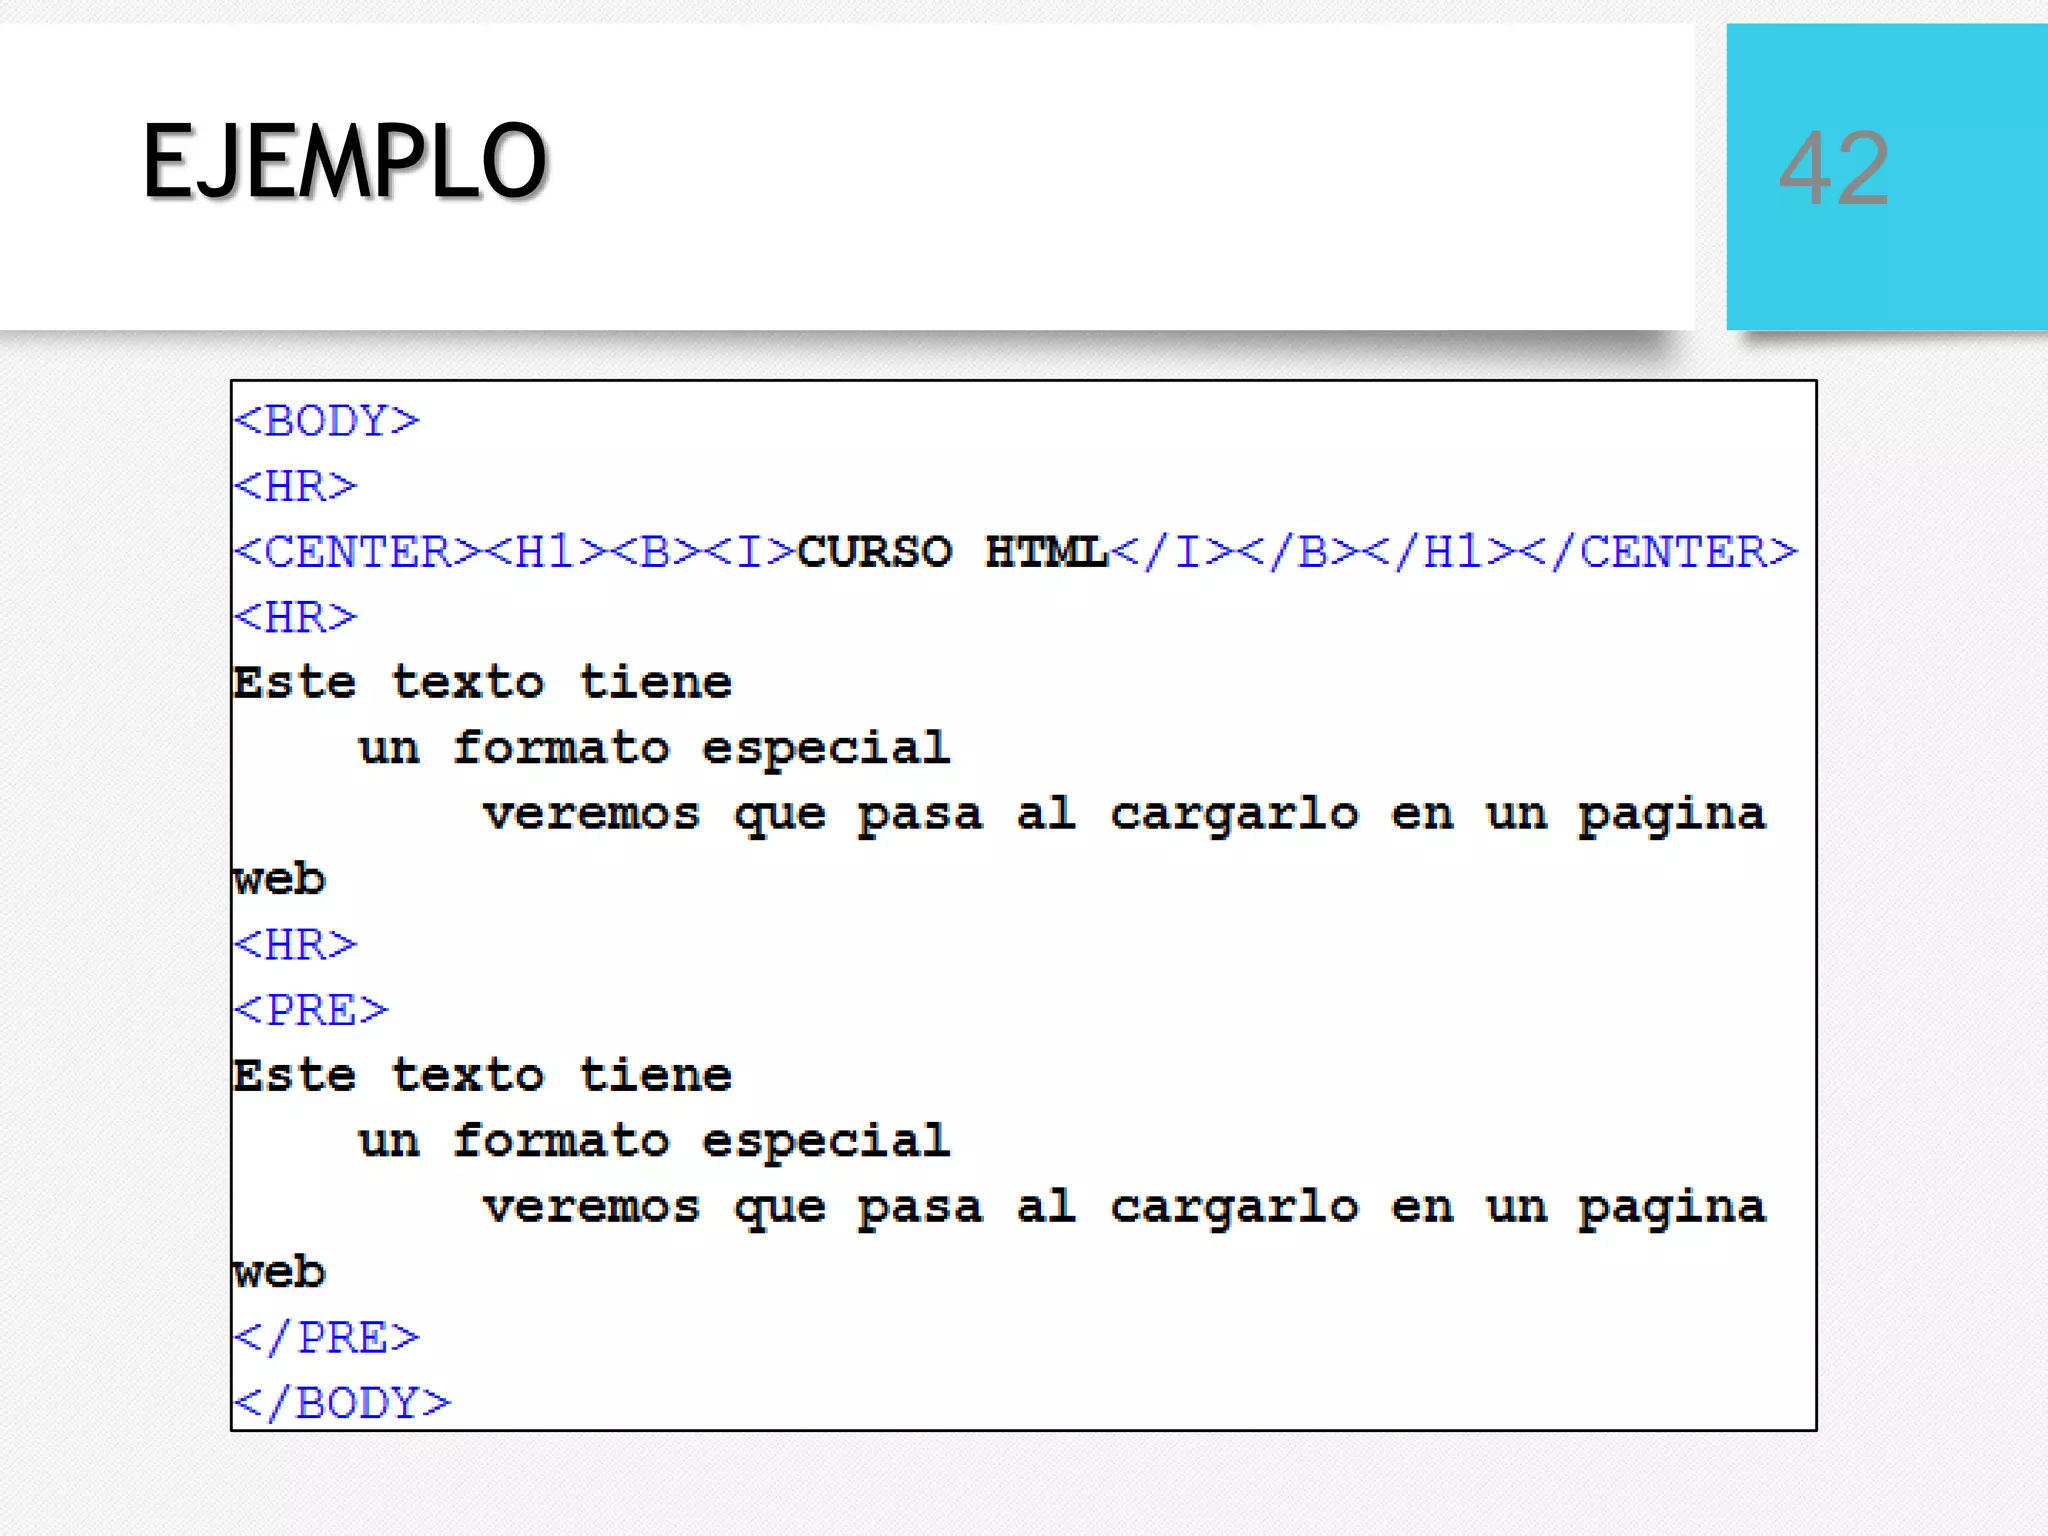Click first 'un formato especial' line above <PRE>

pyautogui.click(x=655, y=748)
